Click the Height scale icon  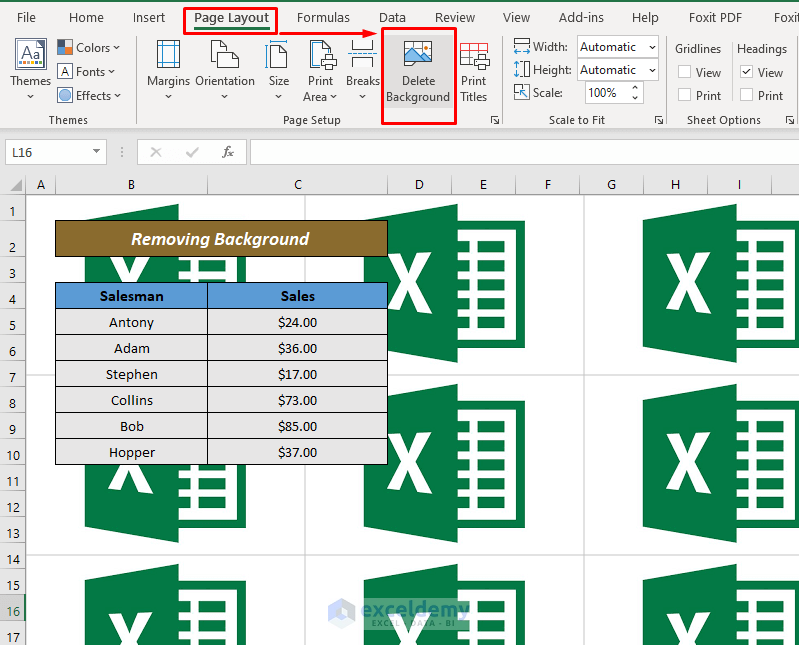522,69
